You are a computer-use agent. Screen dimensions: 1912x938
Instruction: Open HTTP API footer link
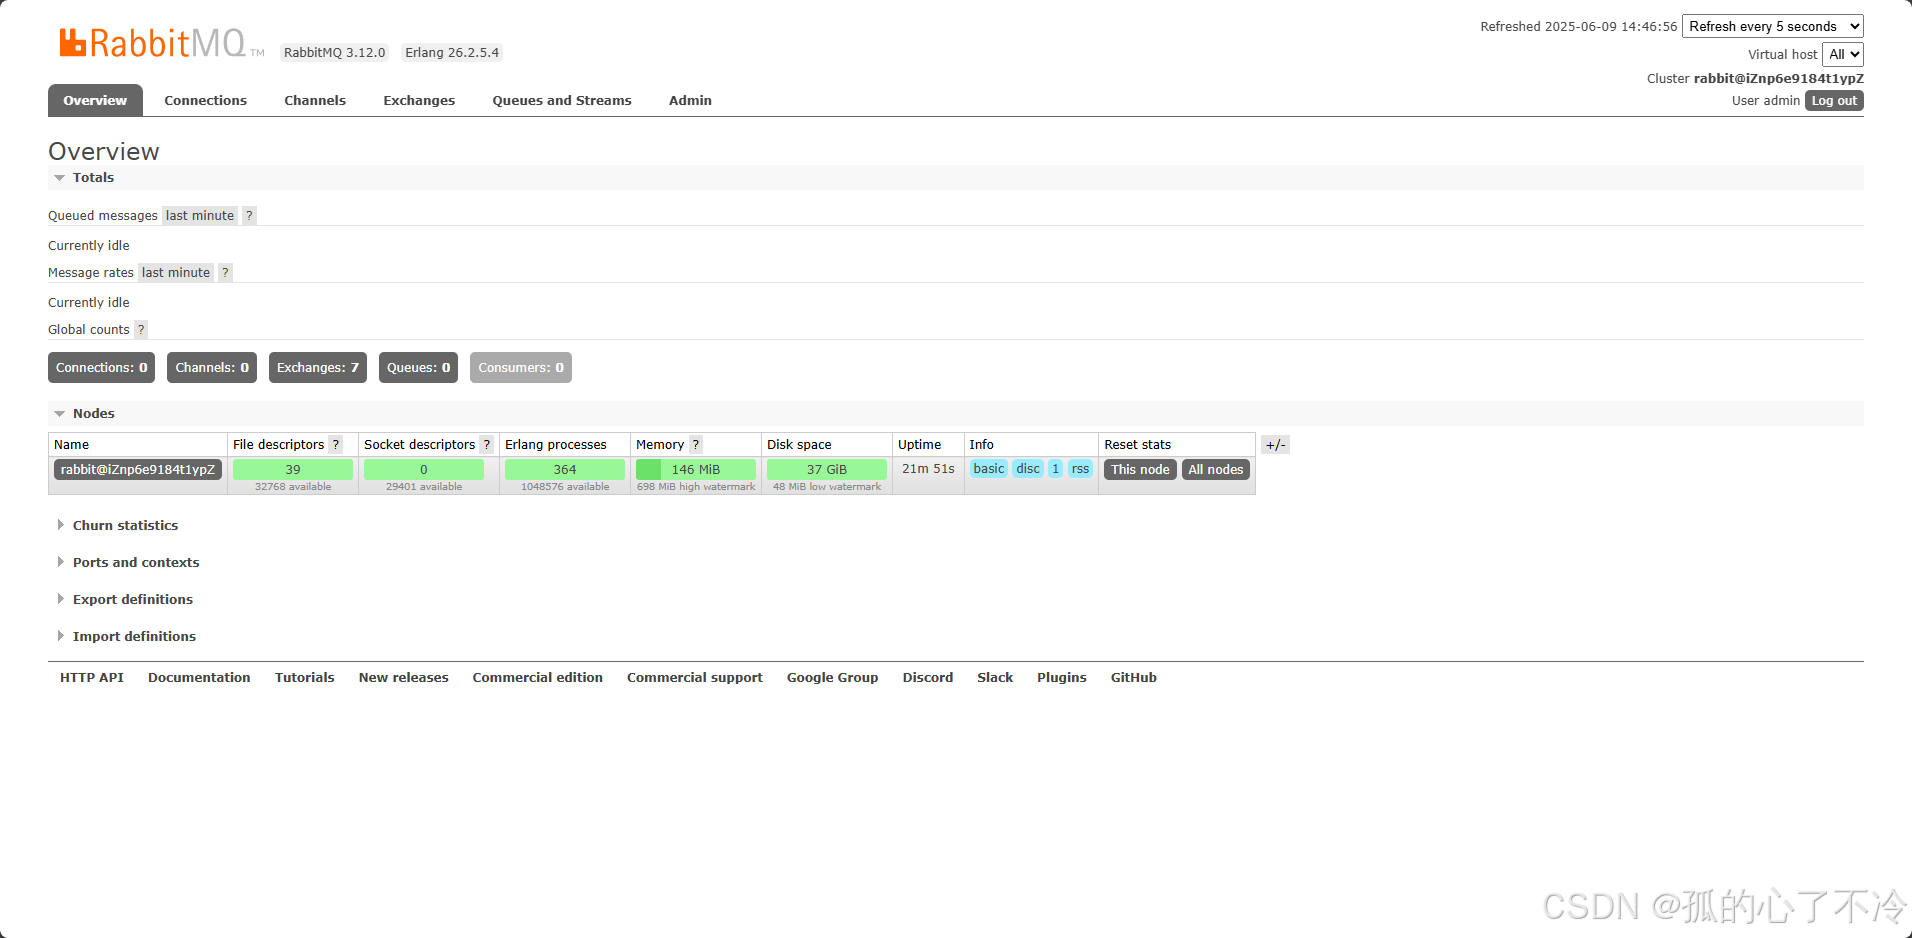pos(92,677)
